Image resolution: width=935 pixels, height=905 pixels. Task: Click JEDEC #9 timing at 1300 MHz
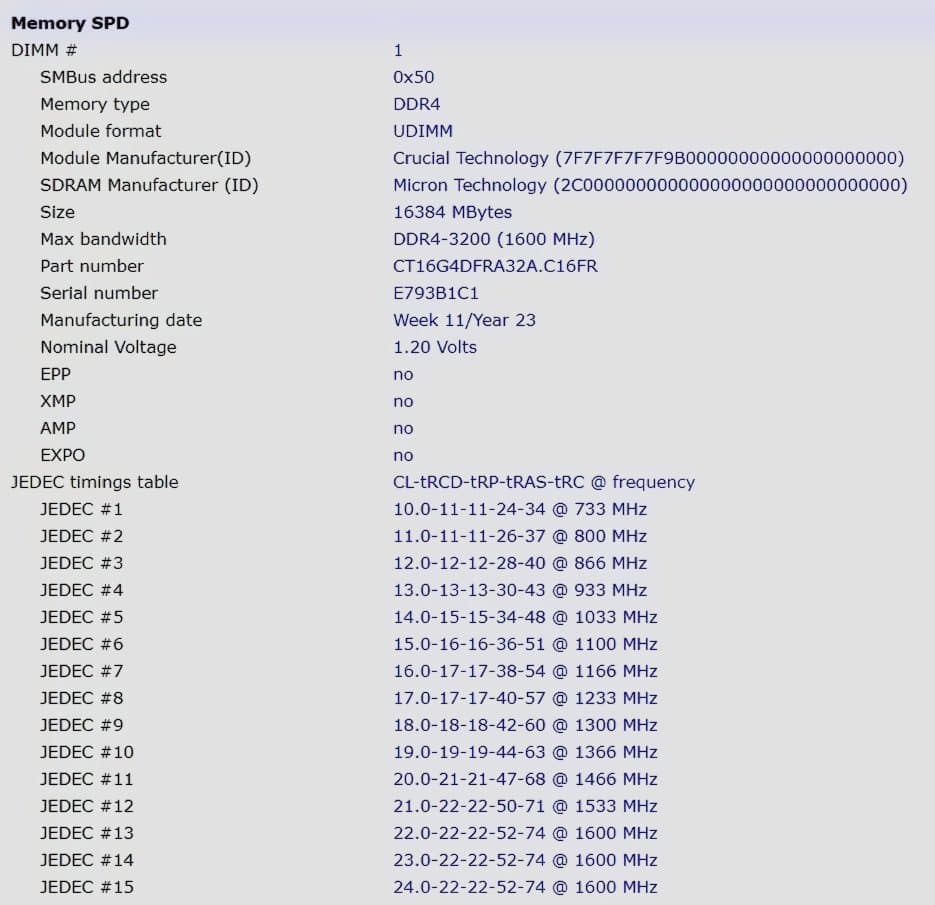pyautogui.click(x=525, y=725)
